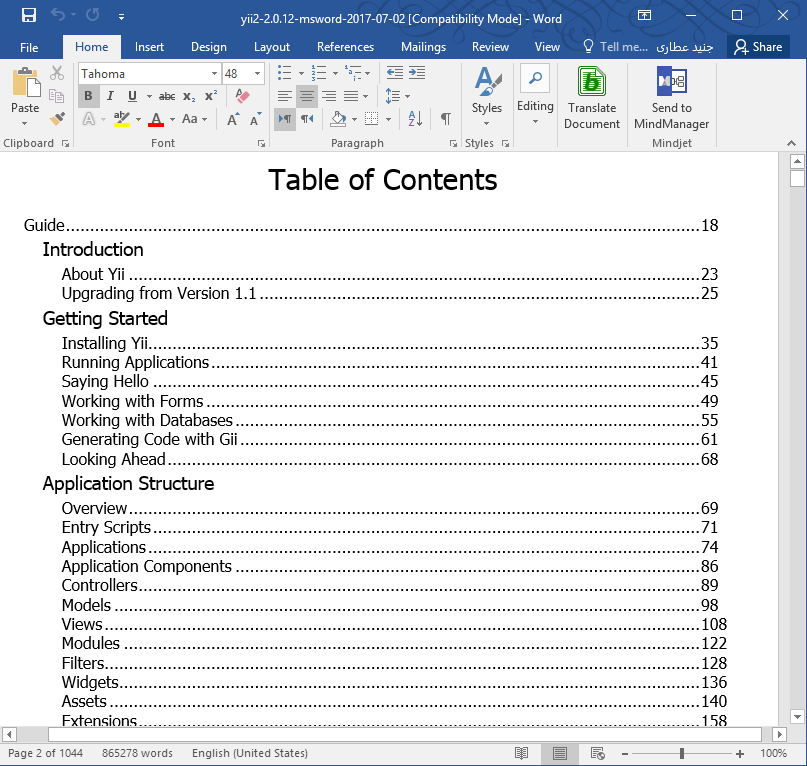Viewport: 807px width, 766px height.
Task: Toggle Subscript formatting
Action: [x=189, y=96]
